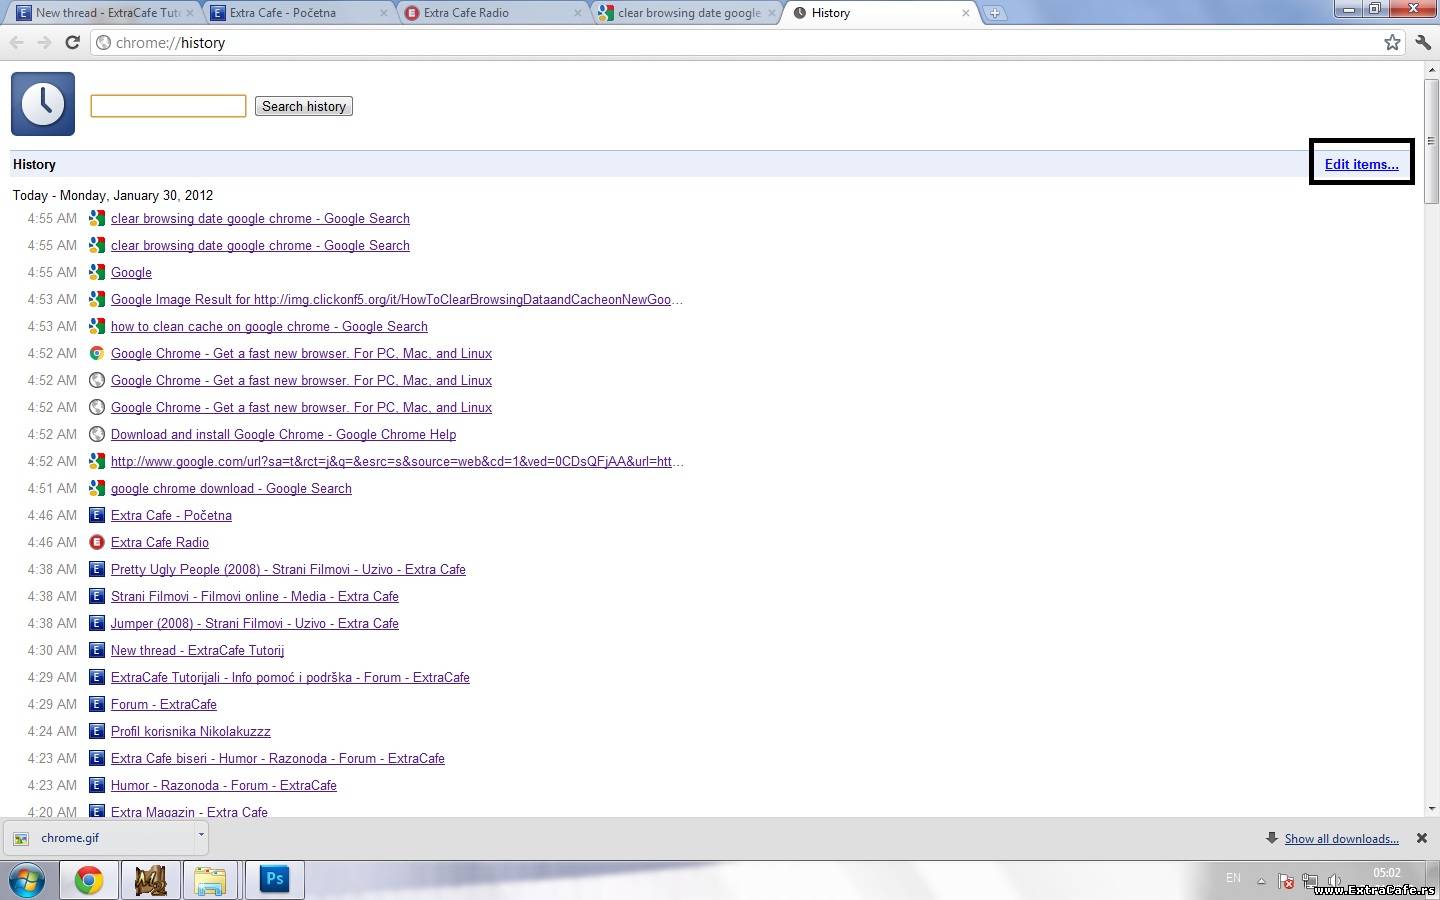This screenshot has width=1440, height=900.
Task: Open a new tab with the plus button
Action: (x=994, y=13)
